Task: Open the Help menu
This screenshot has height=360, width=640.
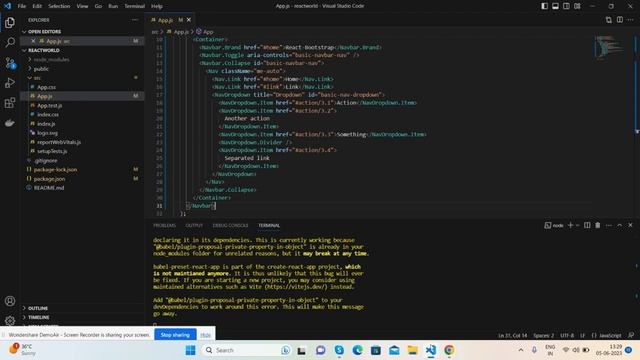Action: coord(157,6)
